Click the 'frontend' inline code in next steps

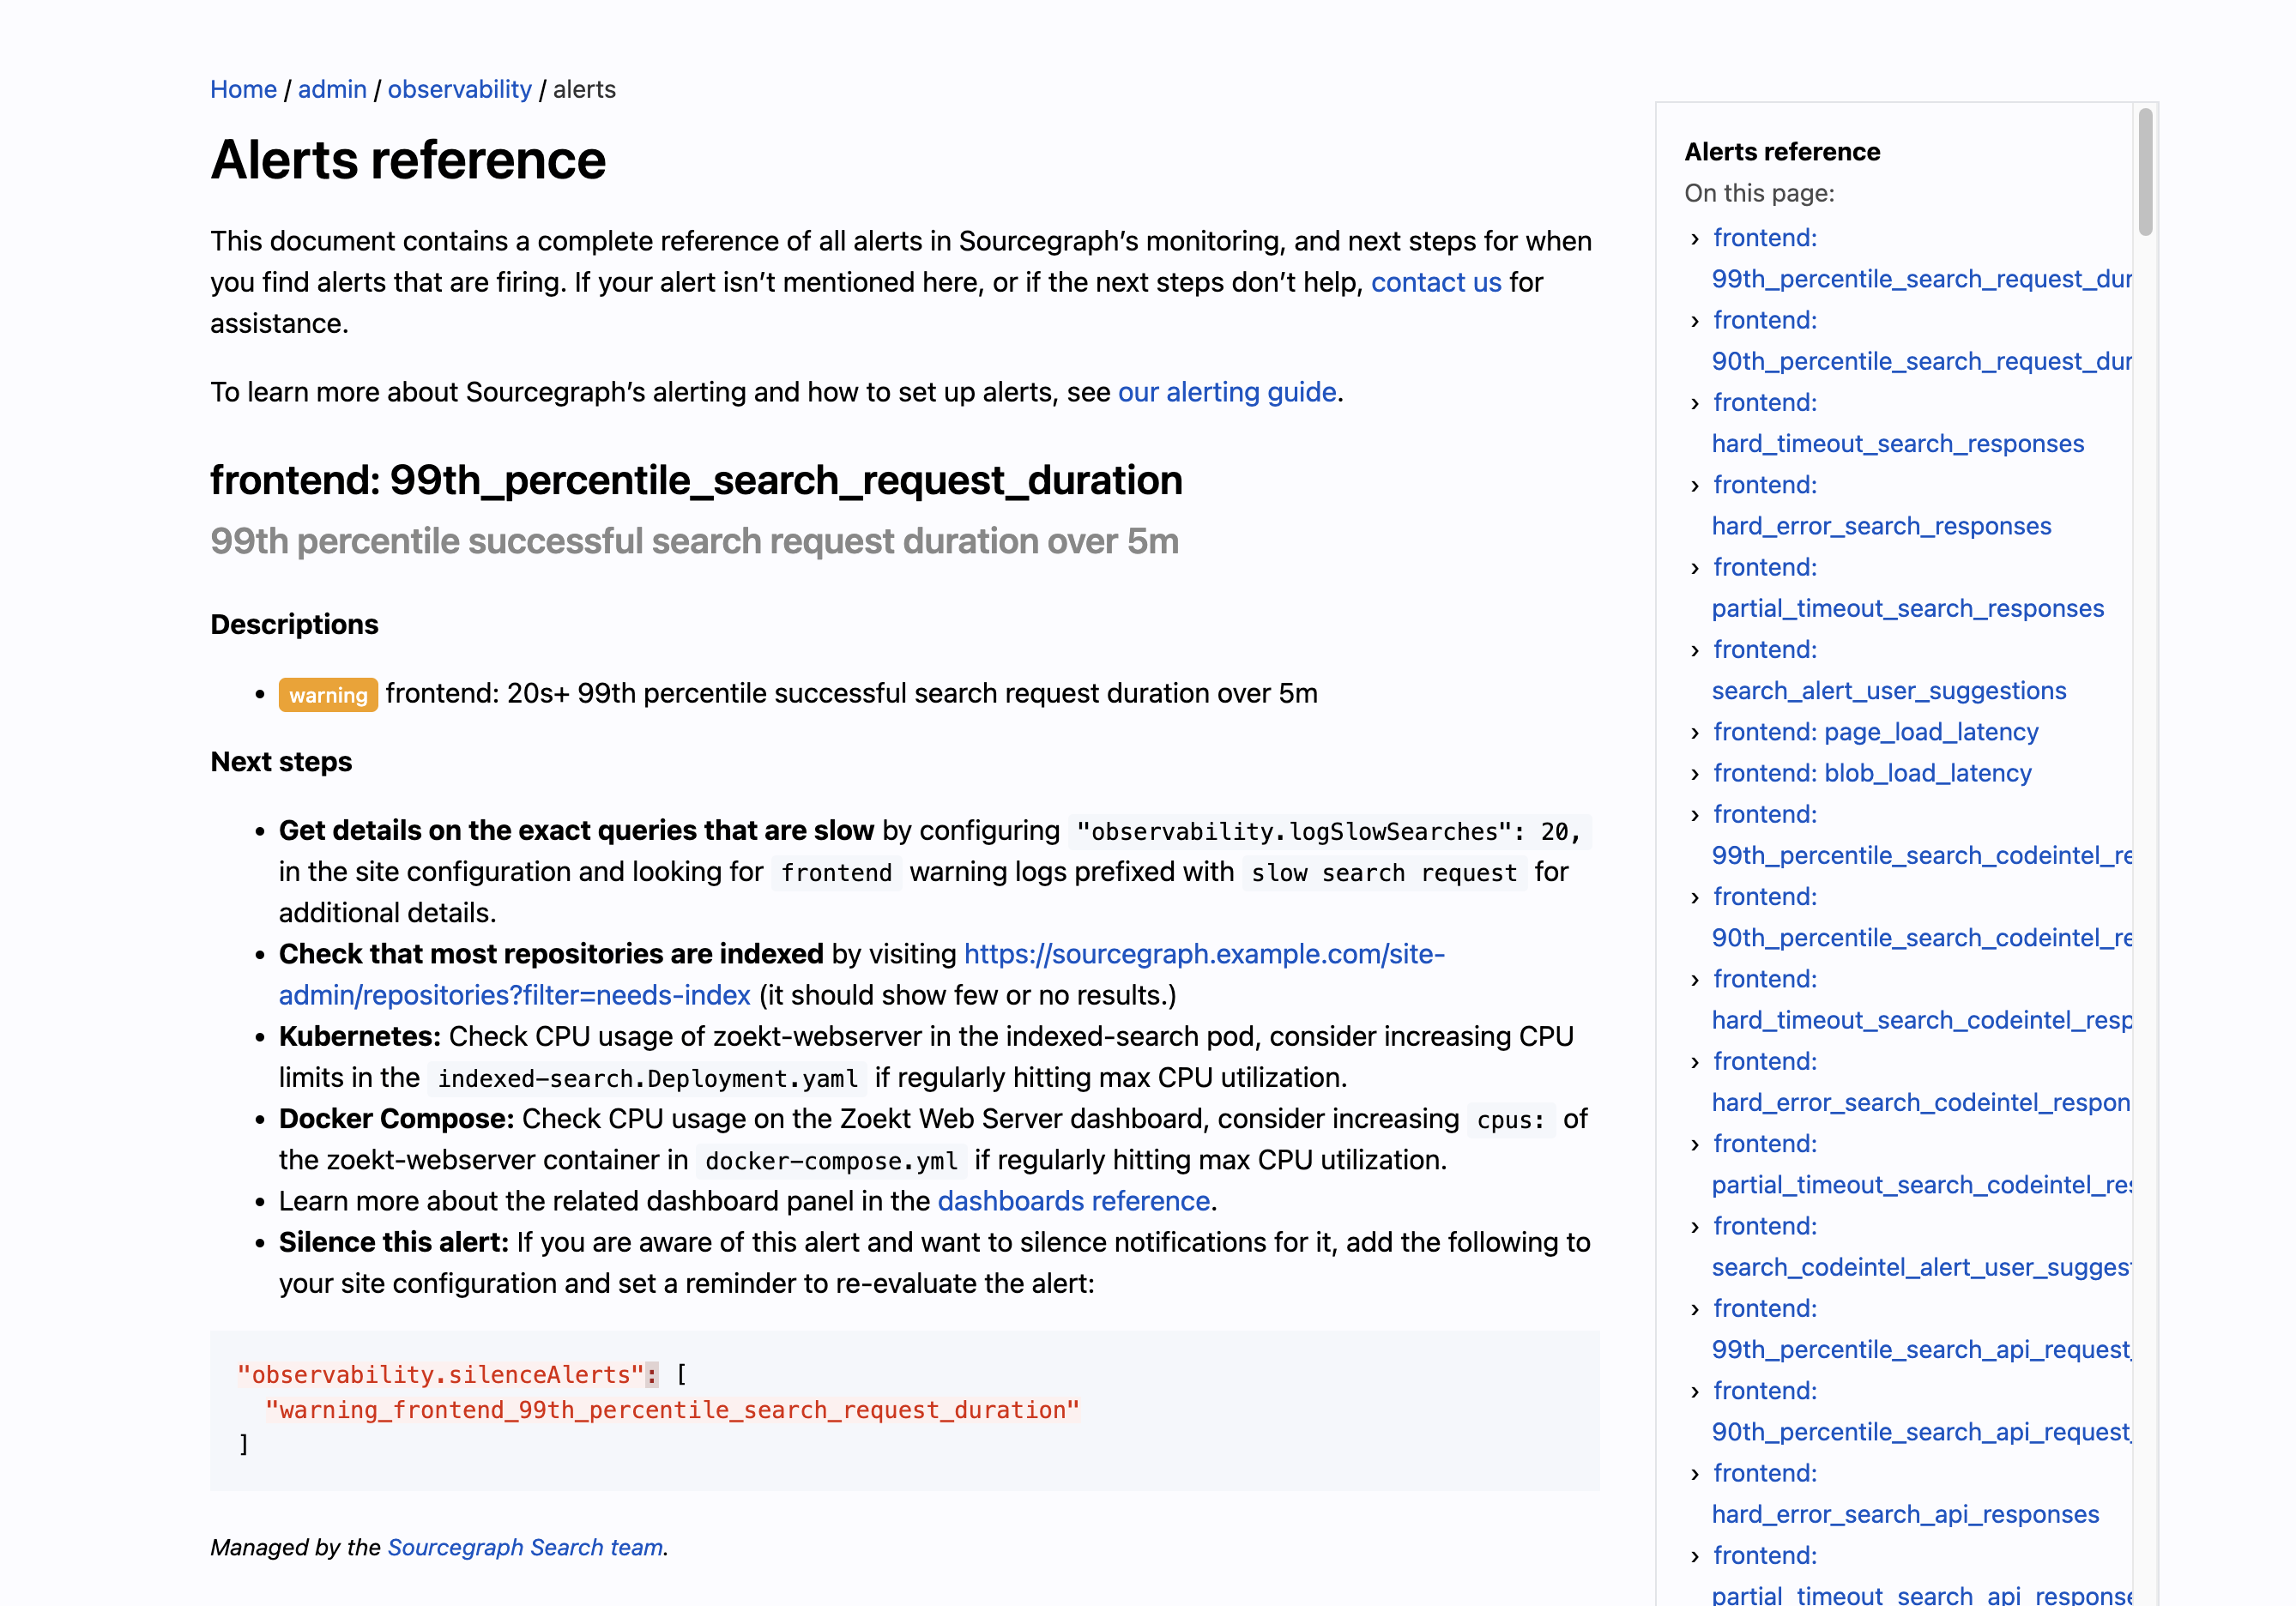(836, 873)
